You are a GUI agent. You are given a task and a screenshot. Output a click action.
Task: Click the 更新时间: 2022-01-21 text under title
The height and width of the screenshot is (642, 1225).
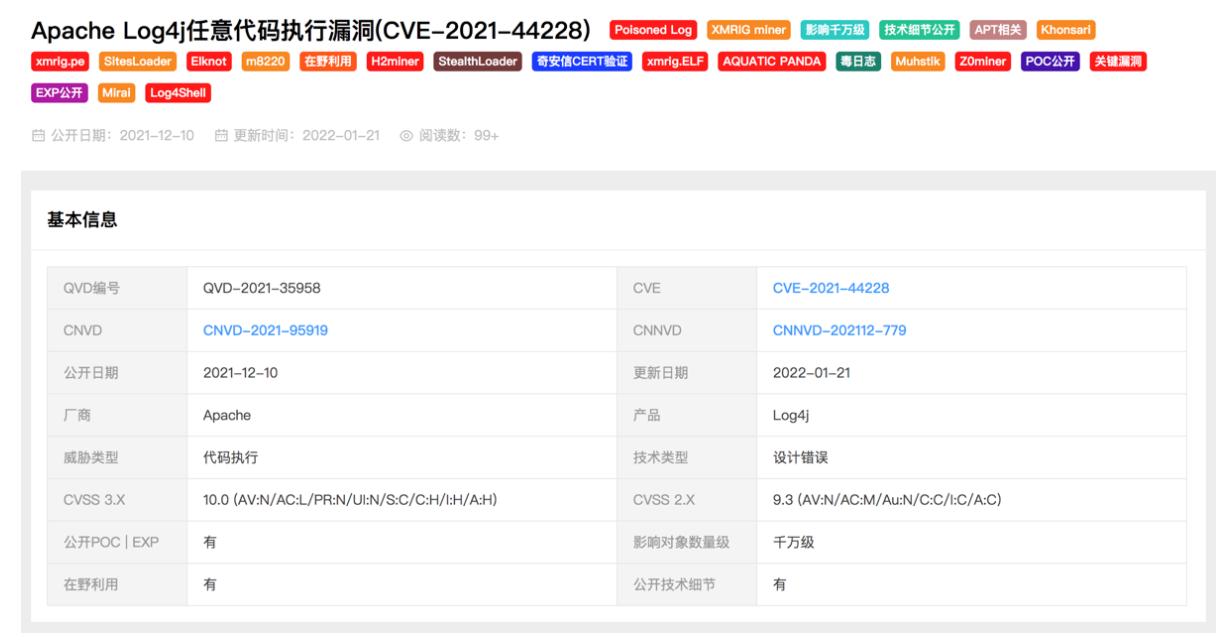[x=306, y=138]
